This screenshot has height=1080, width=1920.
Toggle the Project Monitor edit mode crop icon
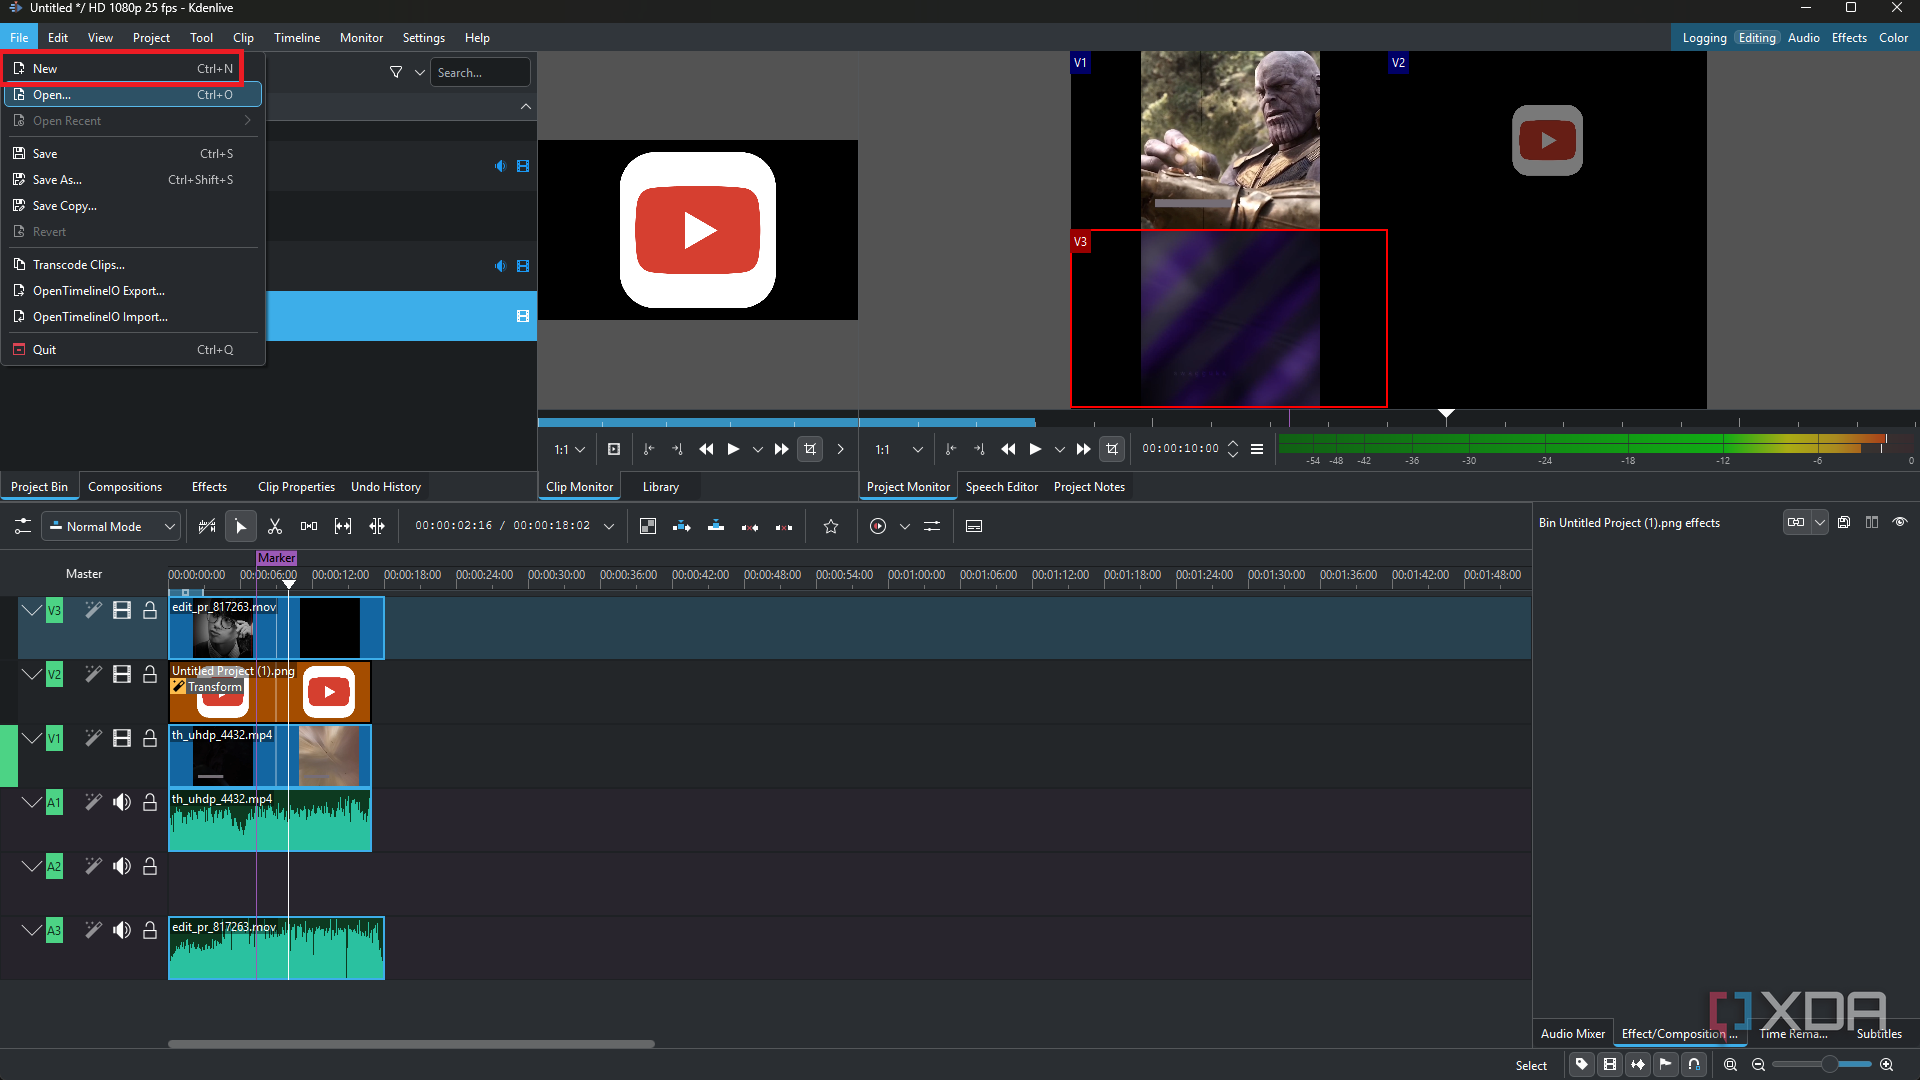(1112, 450)
